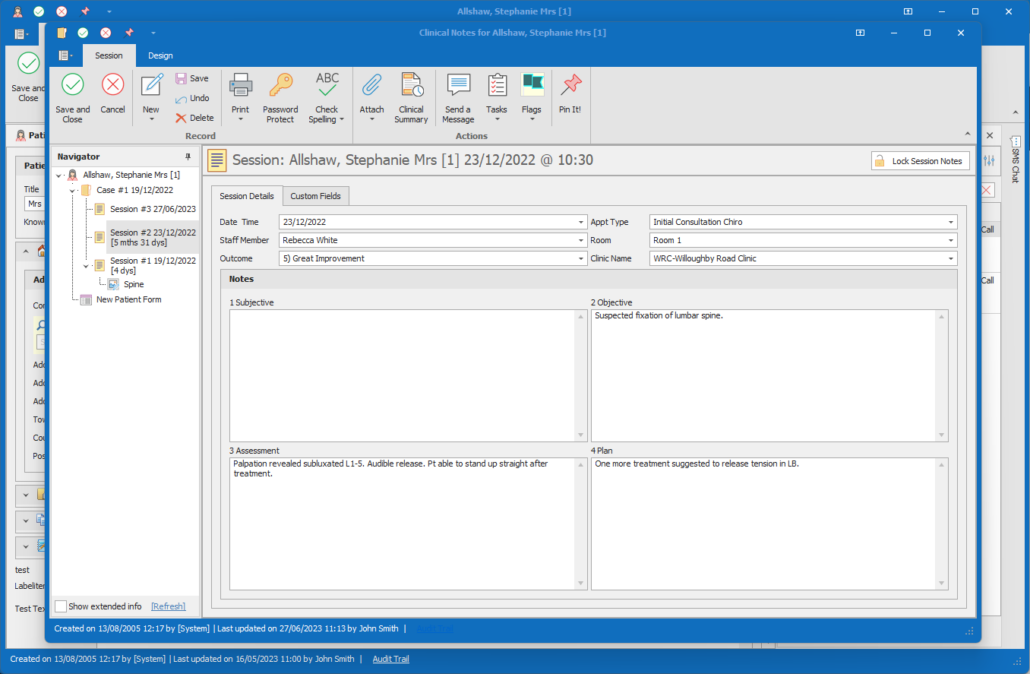Click the Refresh link in the Navigator

168,606
